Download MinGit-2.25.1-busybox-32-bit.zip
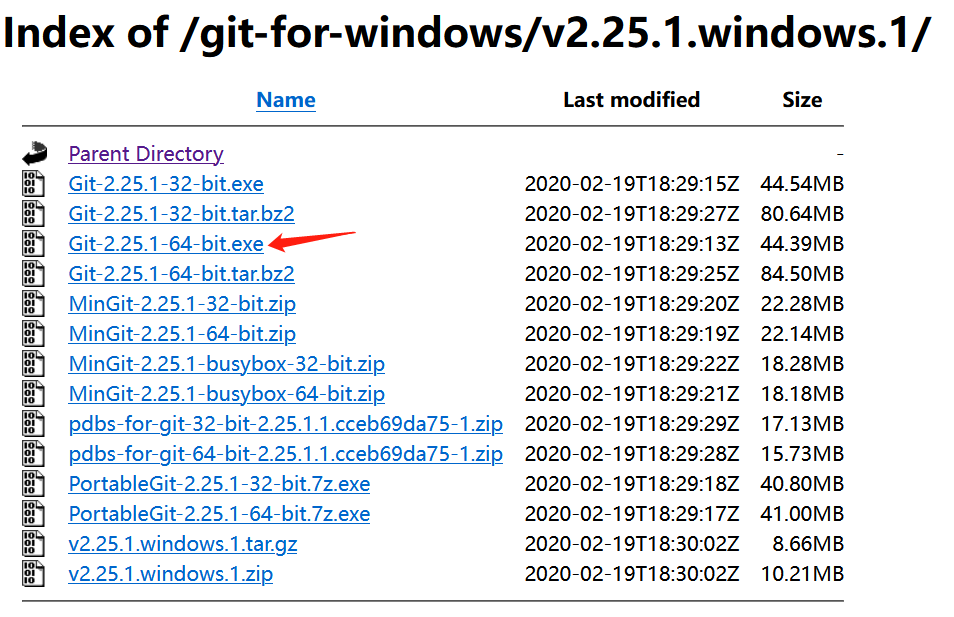 point(226,364)
